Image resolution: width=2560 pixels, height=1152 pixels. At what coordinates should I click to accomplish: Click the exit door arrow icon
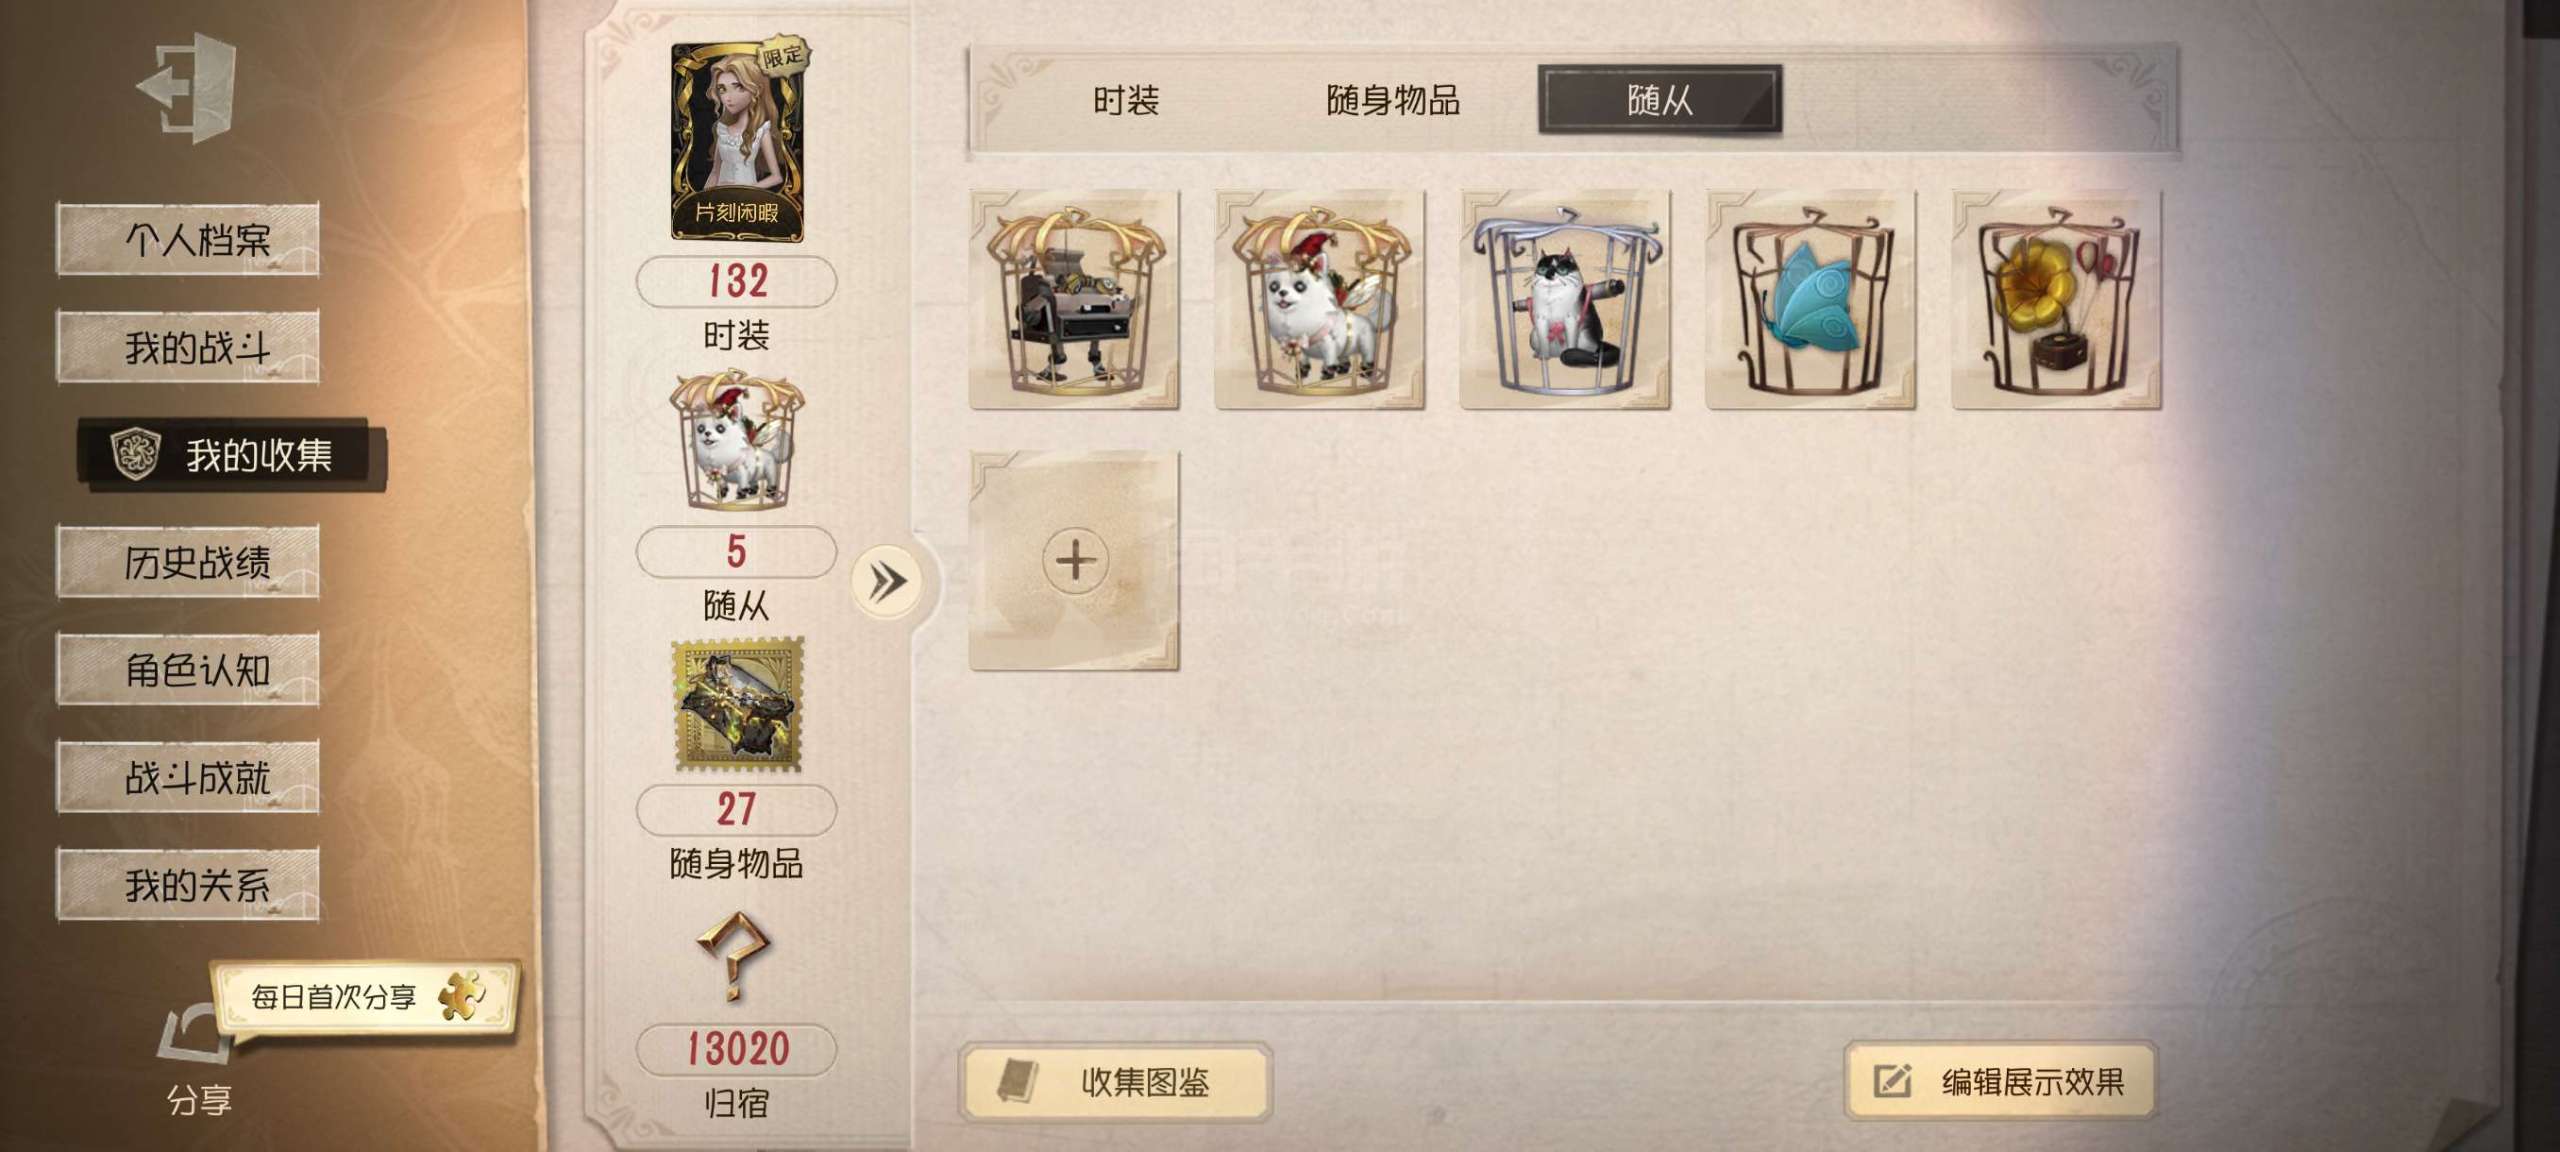click(x=188, y=86)
